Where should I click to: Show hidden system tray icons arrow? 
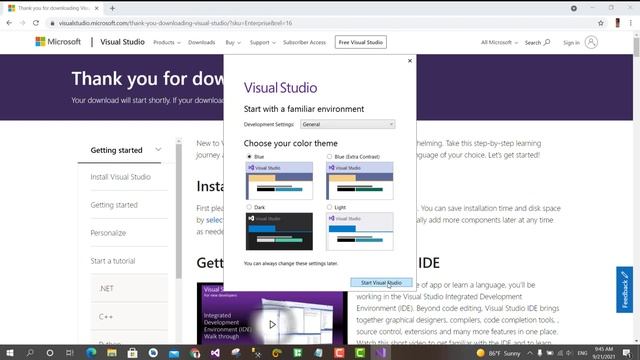(529, 353)
